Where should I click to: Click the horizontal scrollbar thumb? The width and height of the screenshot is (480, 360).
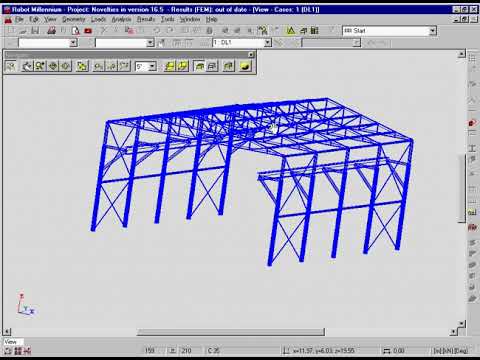click(231, 332)
